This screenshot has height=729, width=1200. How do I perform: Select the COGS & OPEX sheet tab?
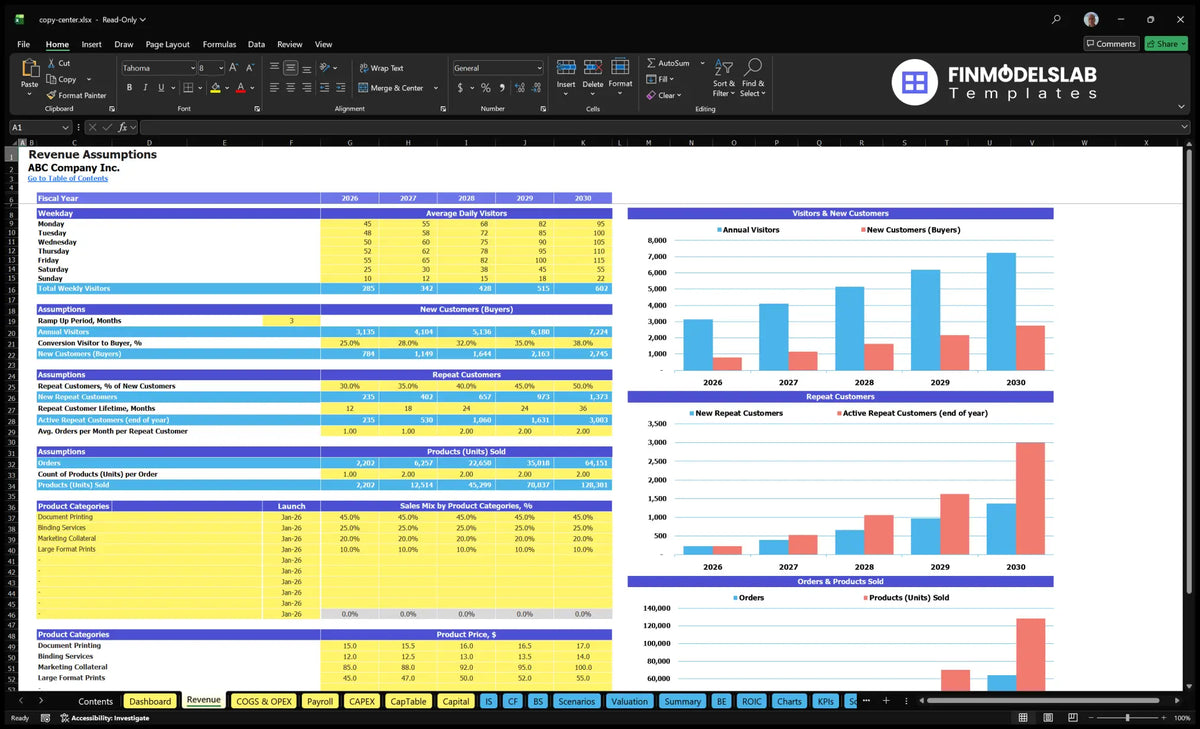click(263, 701)
